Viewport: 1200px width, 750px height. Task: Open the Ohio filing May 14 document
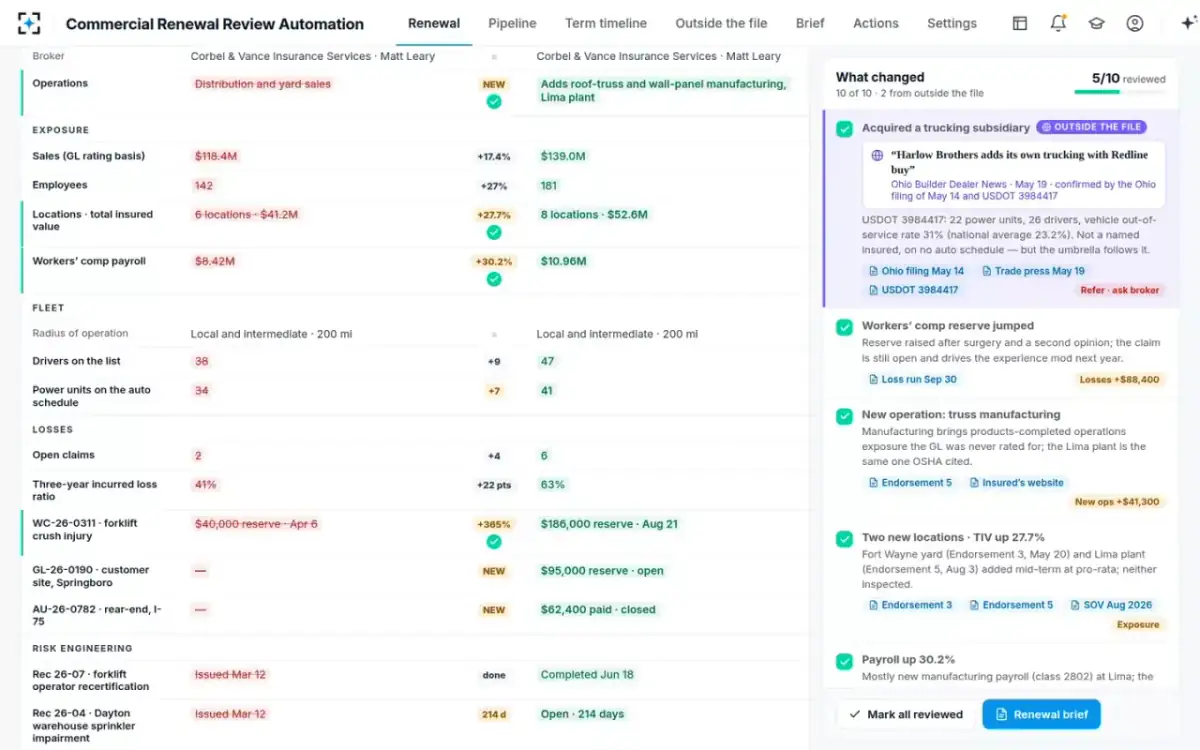[x=916, y=271]
